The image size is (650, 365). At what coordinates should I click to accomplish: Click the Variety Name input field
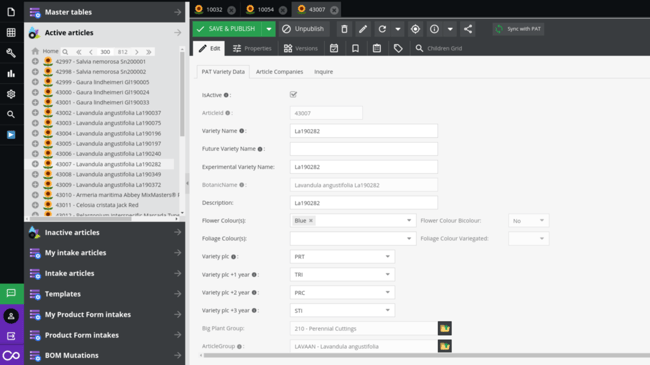coord(364,131)
